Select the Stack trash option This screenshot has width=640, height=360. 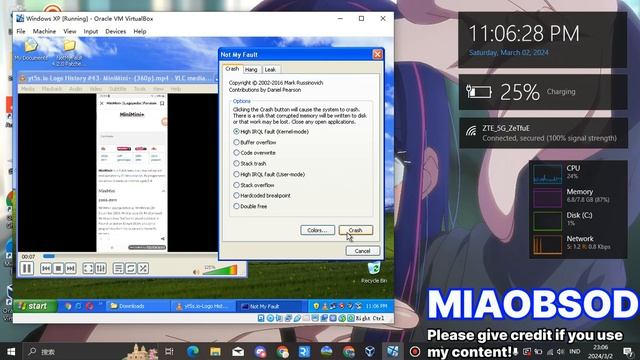[250, 163]
